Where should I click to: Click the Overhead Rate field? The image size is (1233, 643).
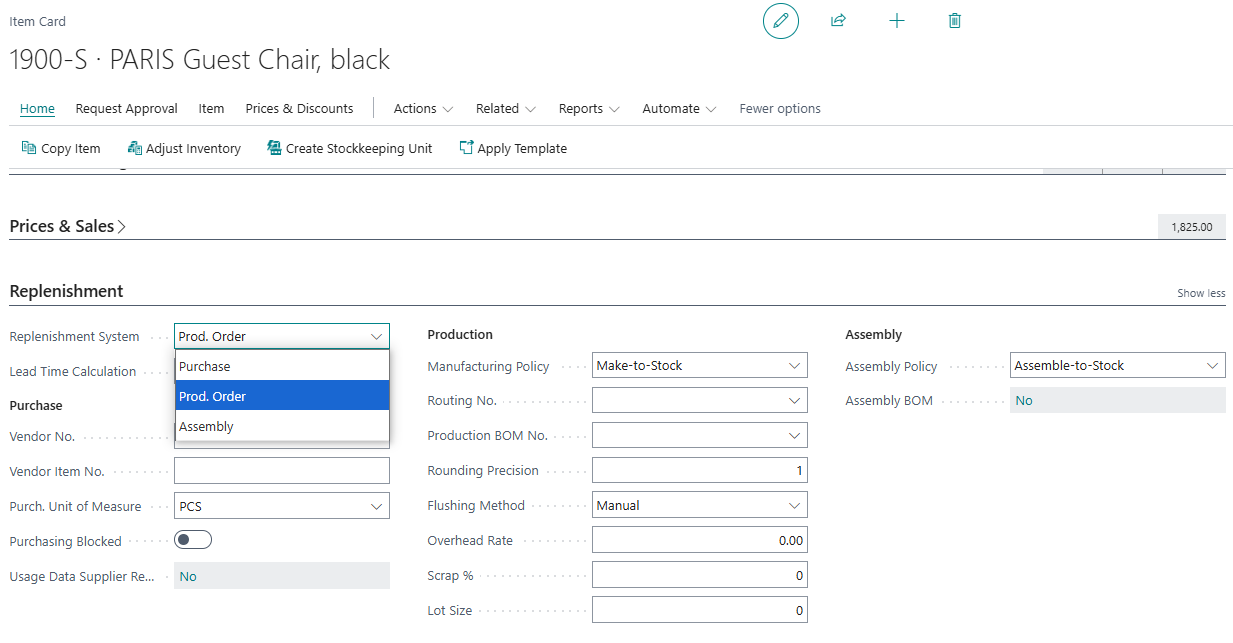click(700, 541)
